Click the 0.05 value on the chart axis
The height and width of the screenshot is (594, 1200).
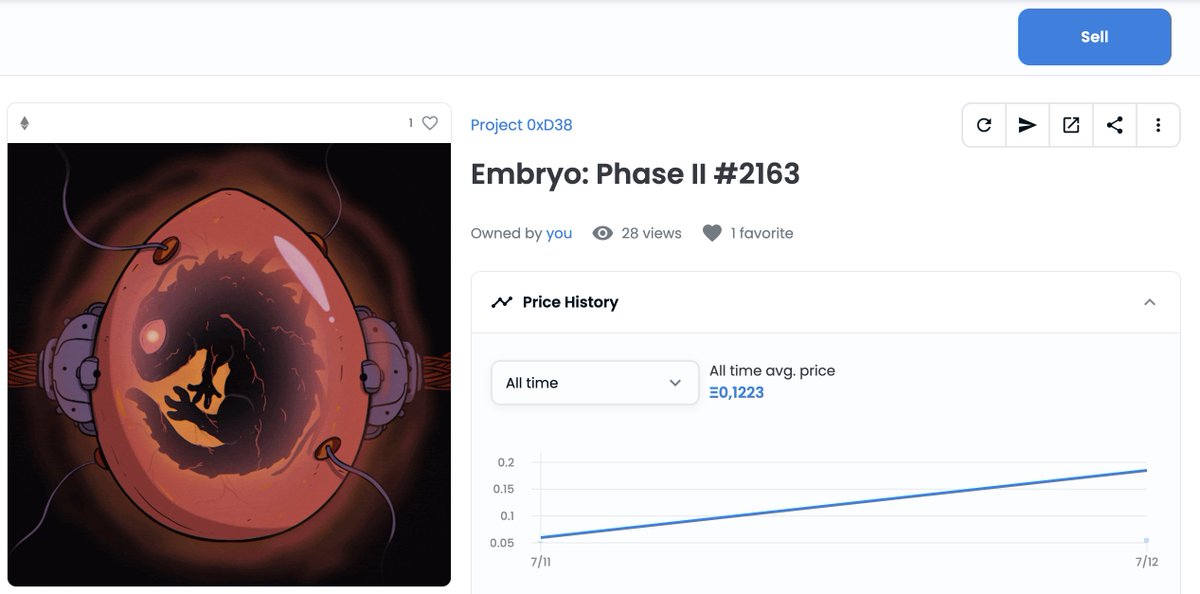pos(502,543)
